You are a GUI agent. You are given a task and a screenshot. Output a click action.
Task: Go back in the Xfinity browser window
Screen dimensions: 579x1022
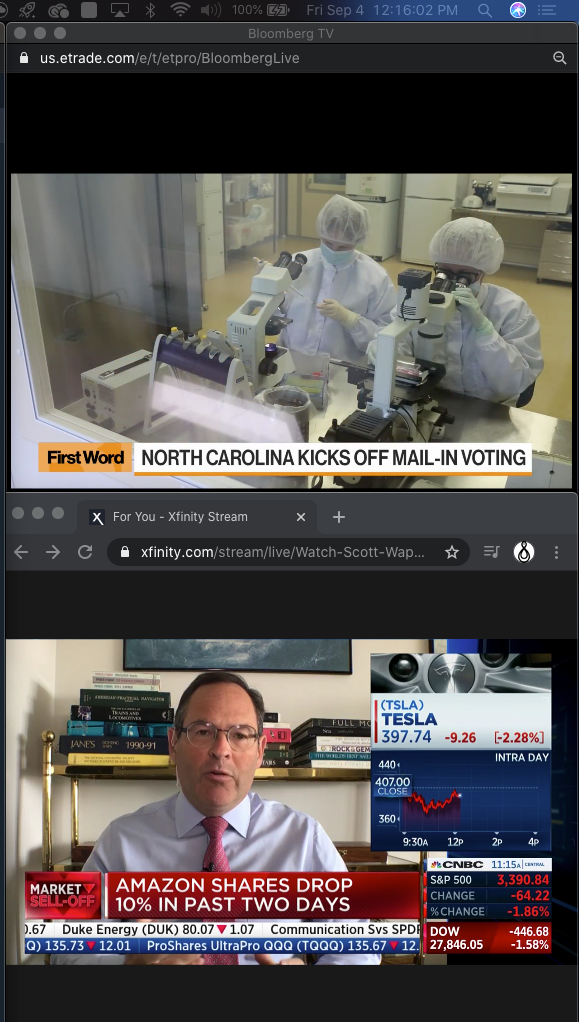click(21, 553)
